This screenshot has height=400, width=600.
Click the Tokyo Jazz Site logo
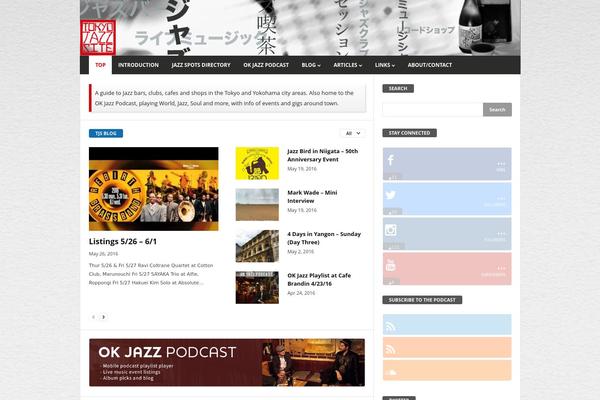tap(98, 38)
